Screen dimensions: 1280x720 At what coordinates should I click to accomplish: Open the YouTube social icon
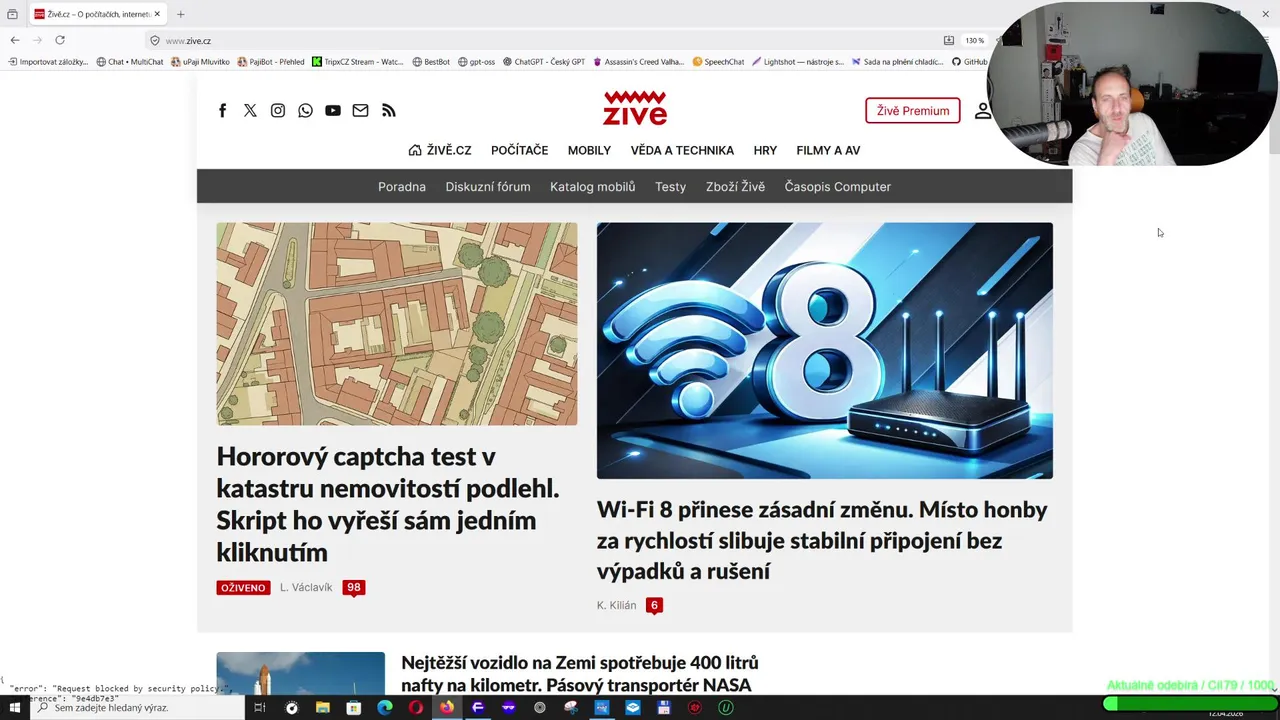tap(333, 111)
